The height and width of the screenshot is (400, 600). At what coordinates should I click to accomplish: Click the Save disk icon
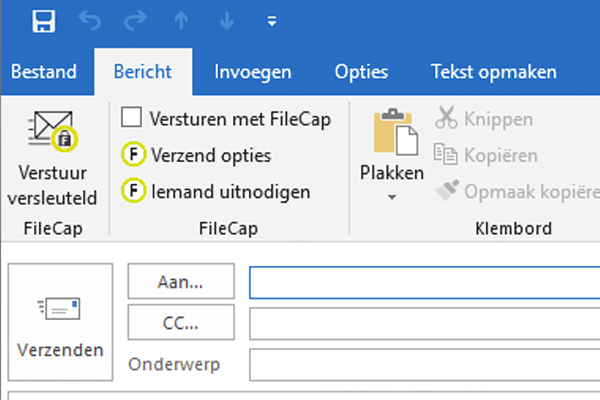43,20
